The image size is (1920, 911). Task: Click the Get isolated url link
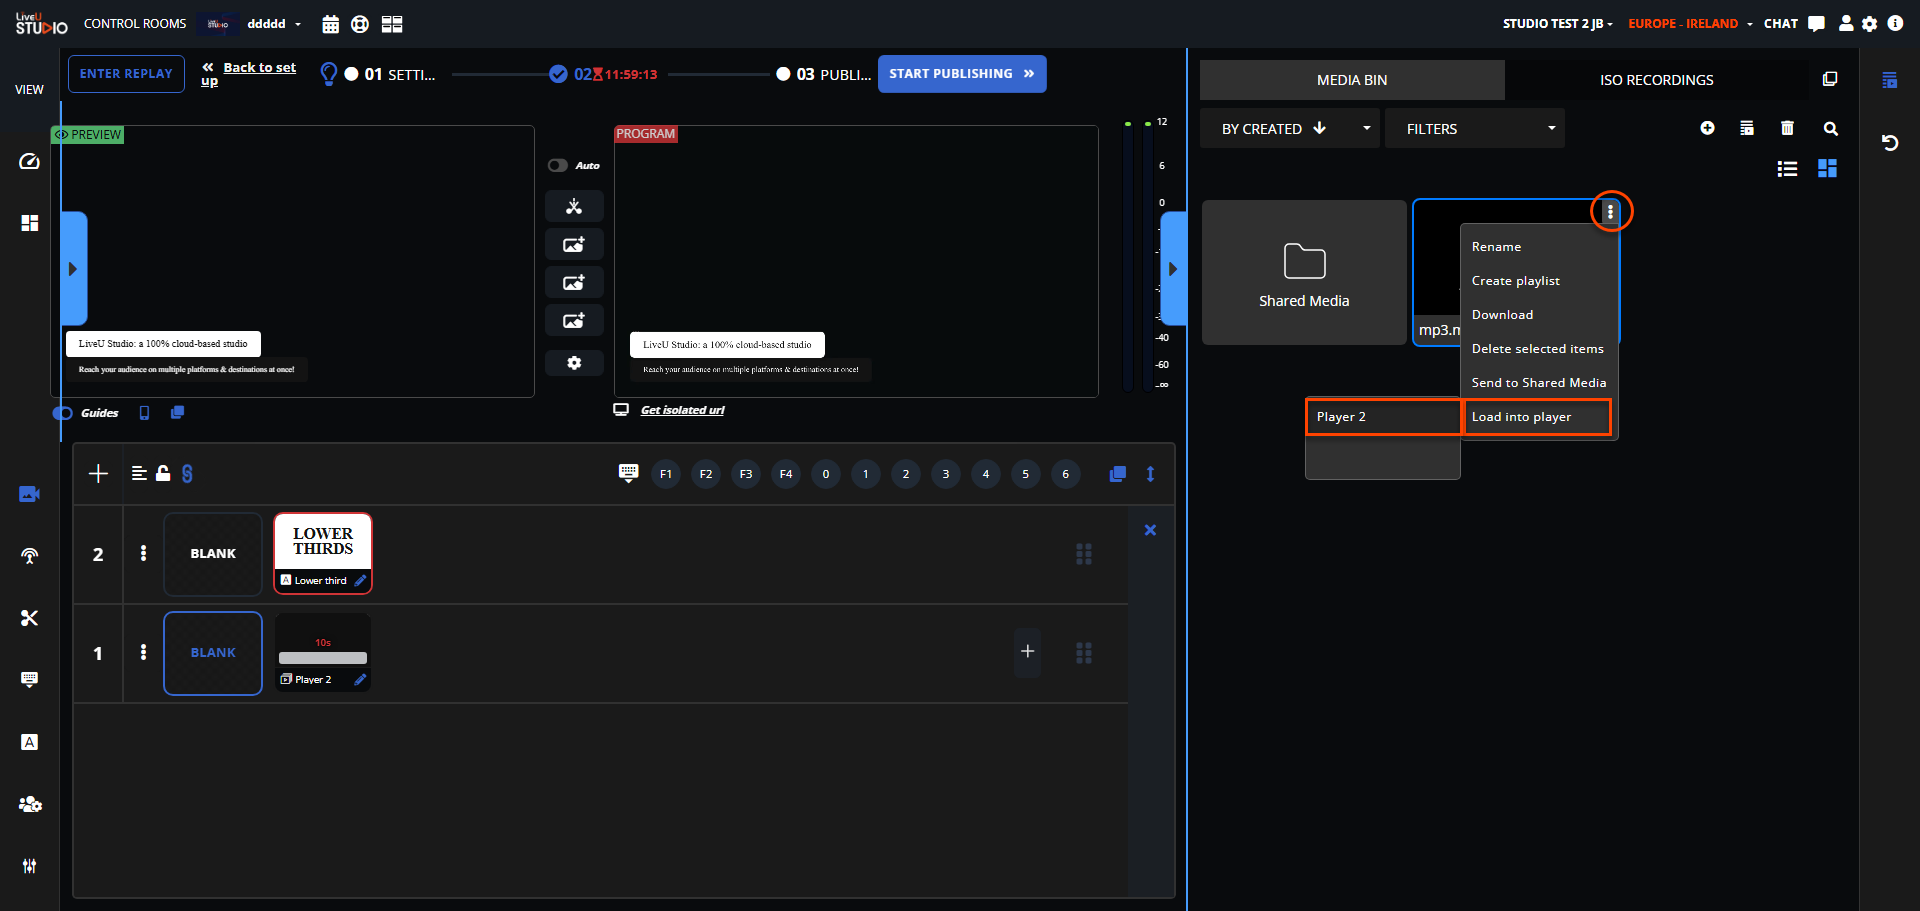pyautogui.click(x=682, y=410)
